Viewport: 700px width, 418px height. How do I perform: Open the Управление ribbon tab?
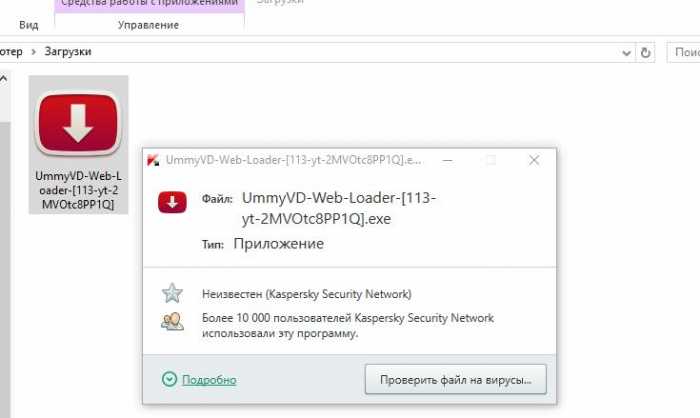(148, 25)
